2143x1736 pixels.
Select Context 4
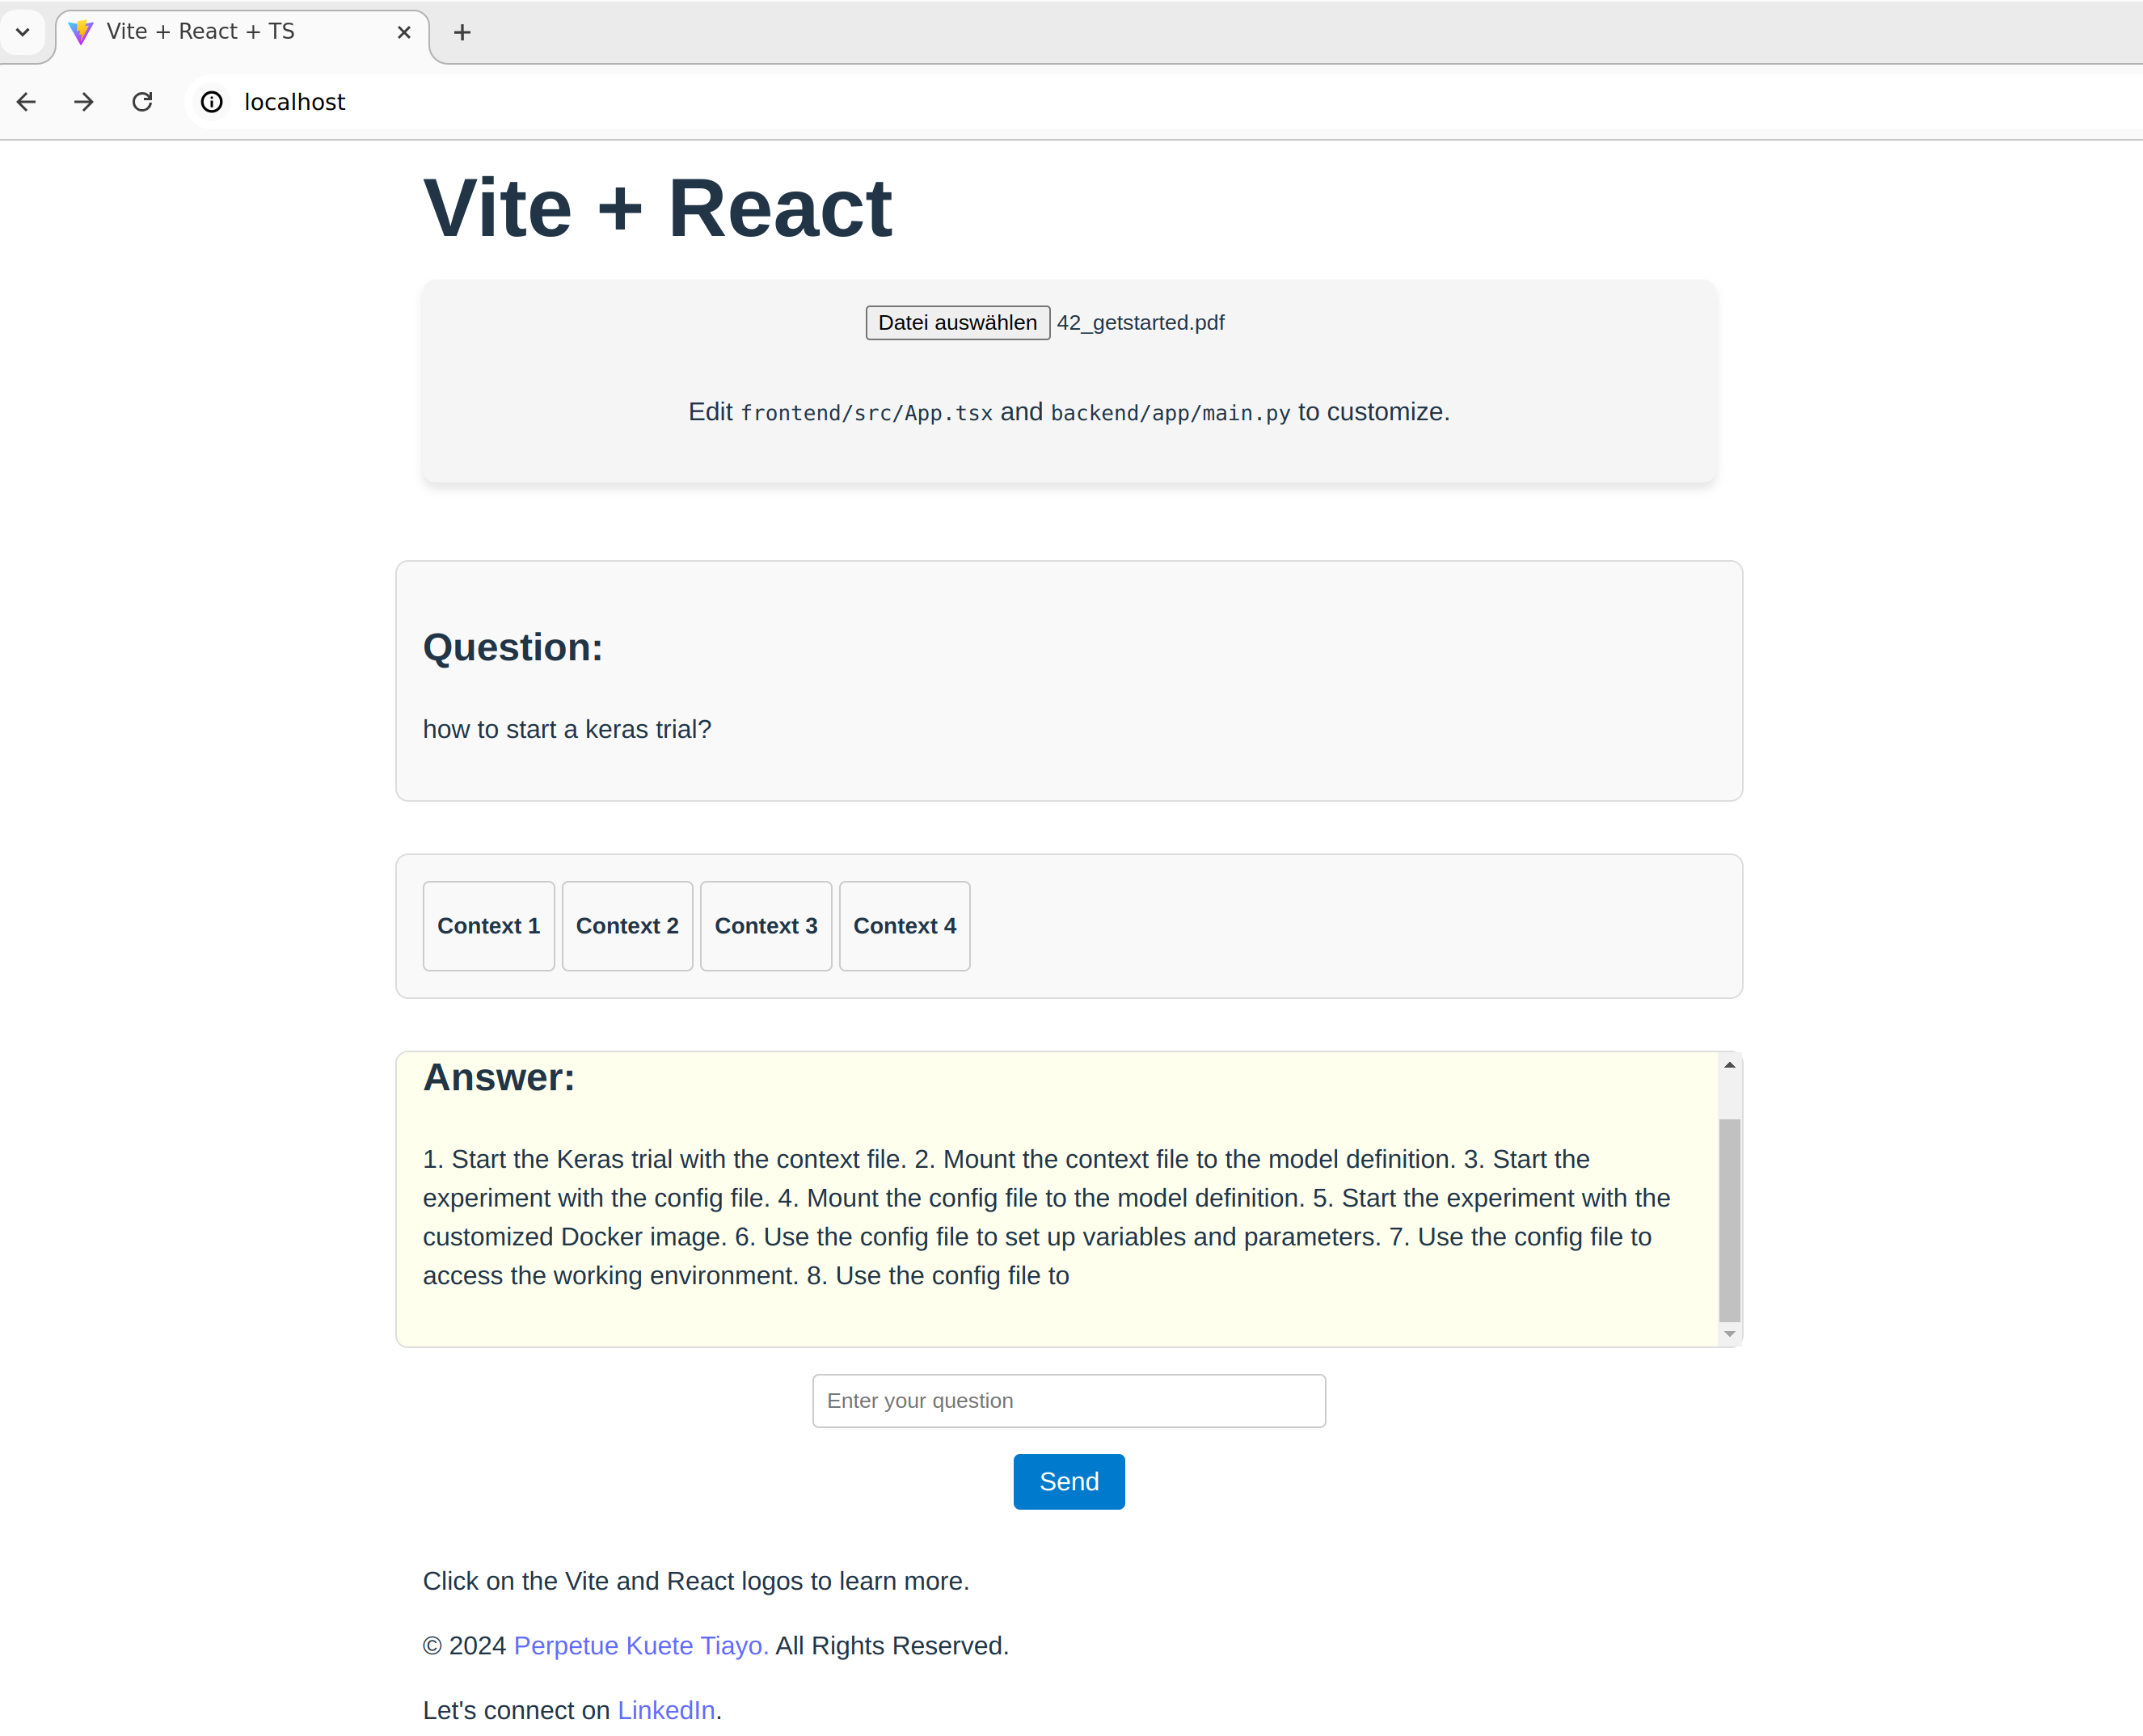(904, 925)
